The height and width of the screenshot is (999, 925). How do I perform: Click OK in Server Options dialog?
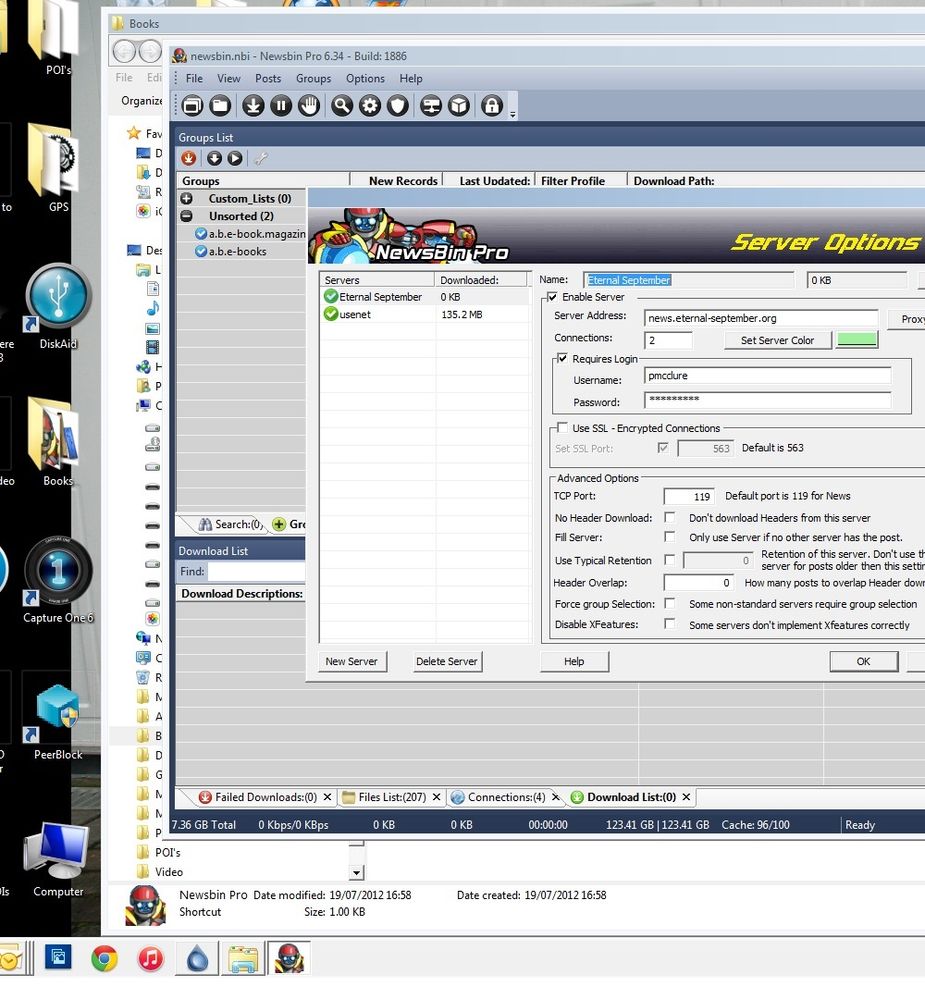coord(863,661)
